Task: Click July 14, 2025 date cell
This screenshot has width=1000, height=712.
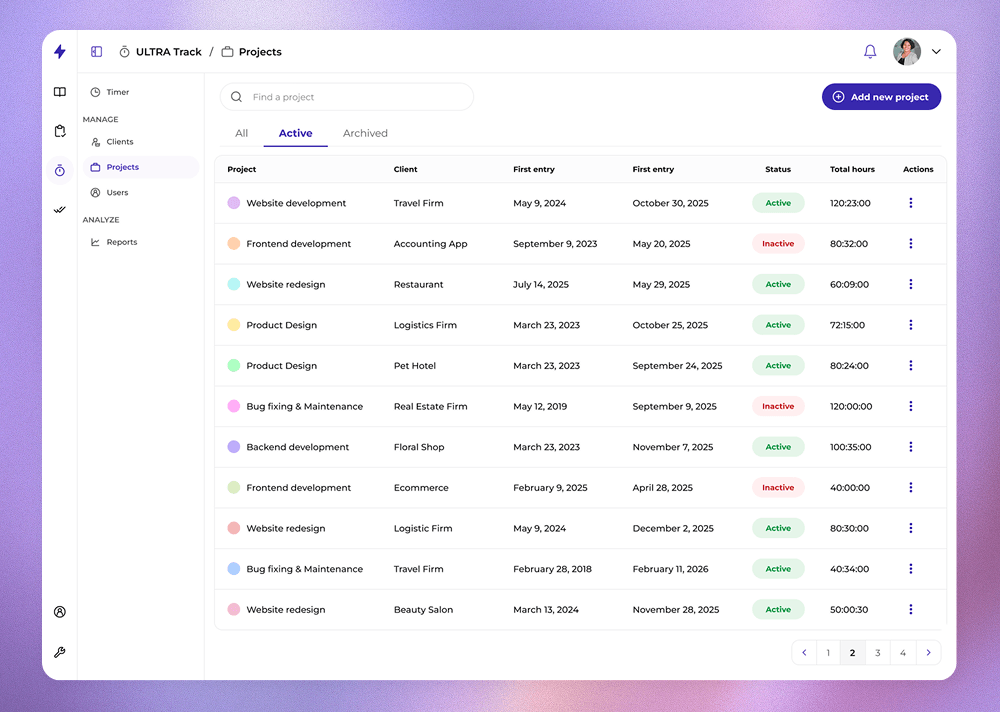Action: (541, 285)
